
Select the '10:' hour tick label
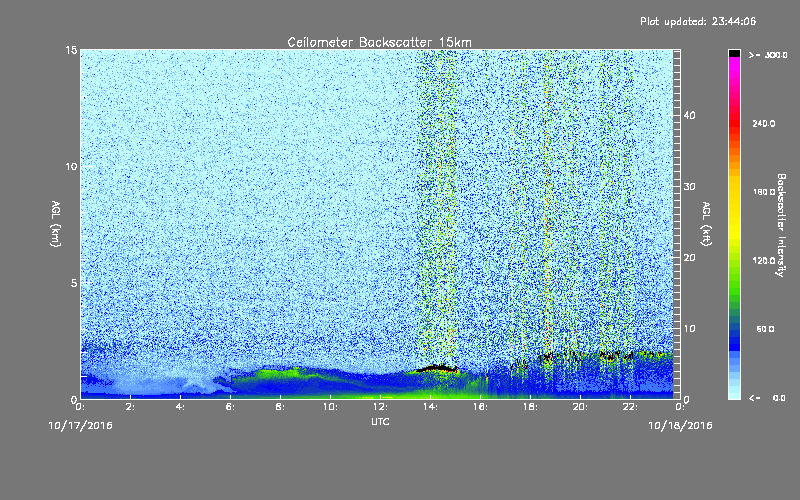pos(331,407)
